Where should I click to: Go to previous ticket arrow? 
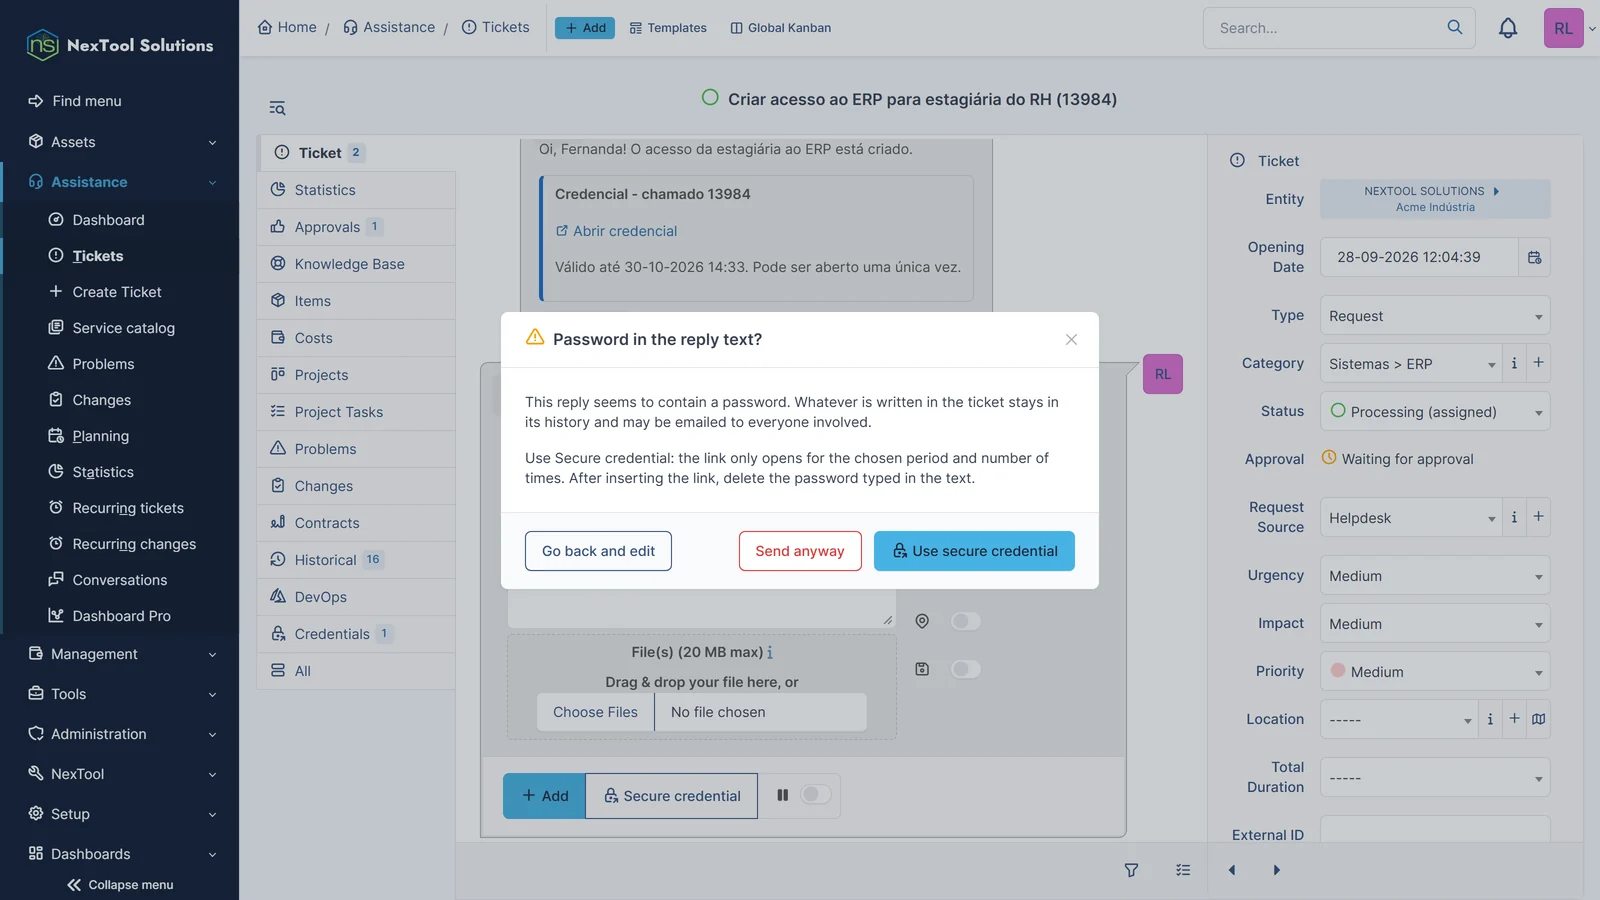1232,870
